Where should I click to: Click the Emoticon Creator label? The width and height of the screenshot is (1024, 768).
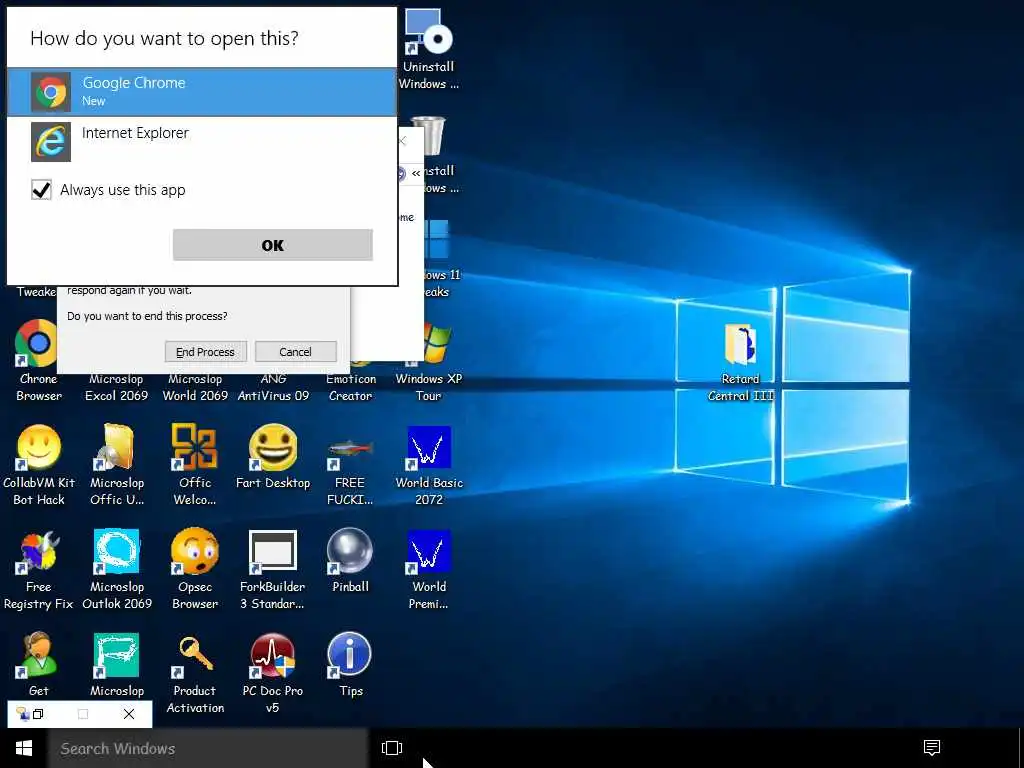pyautogui.click(x=351, y=387)
